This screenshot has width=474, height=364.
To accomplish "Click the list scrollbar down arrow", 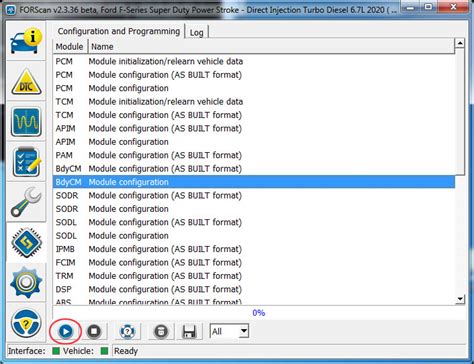I will pos(460,299).
